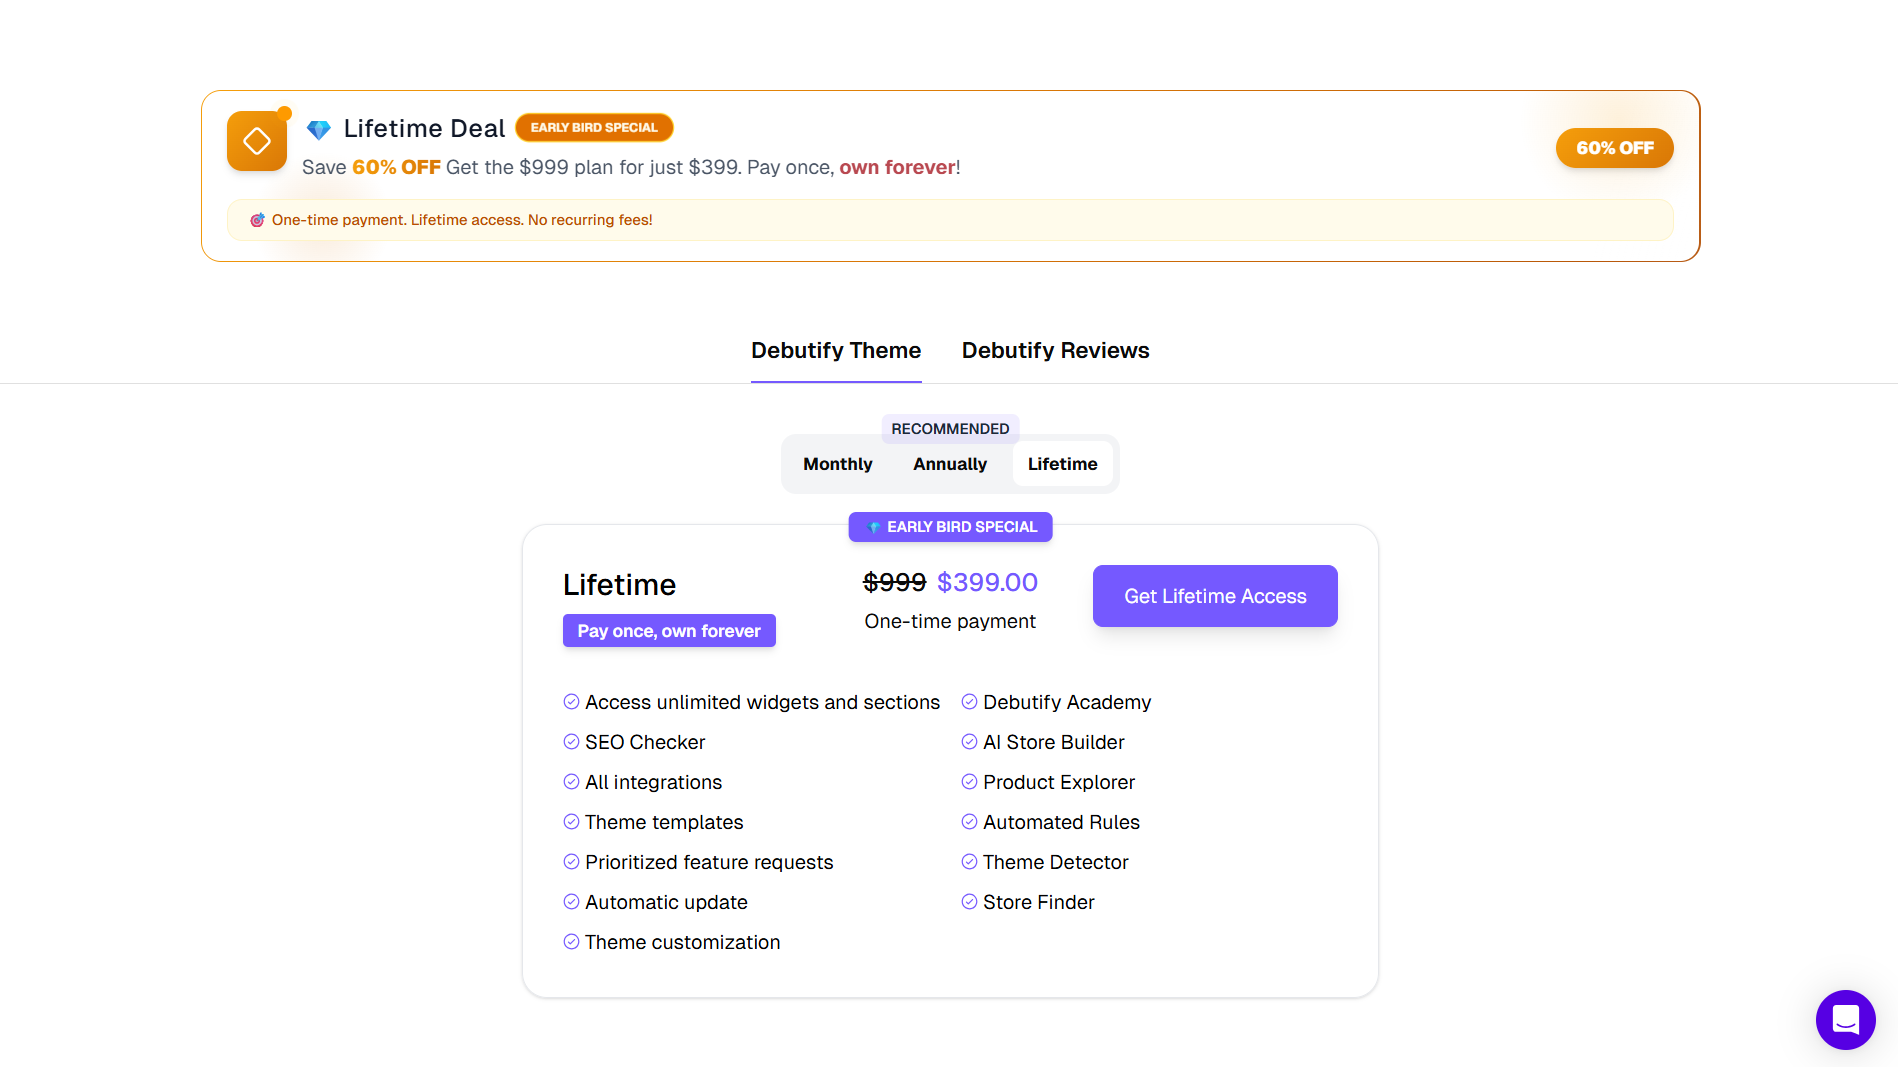1898x1067 pixels.
Task: Click the Get Lifetime Access button
Action: coord(1214,595)
